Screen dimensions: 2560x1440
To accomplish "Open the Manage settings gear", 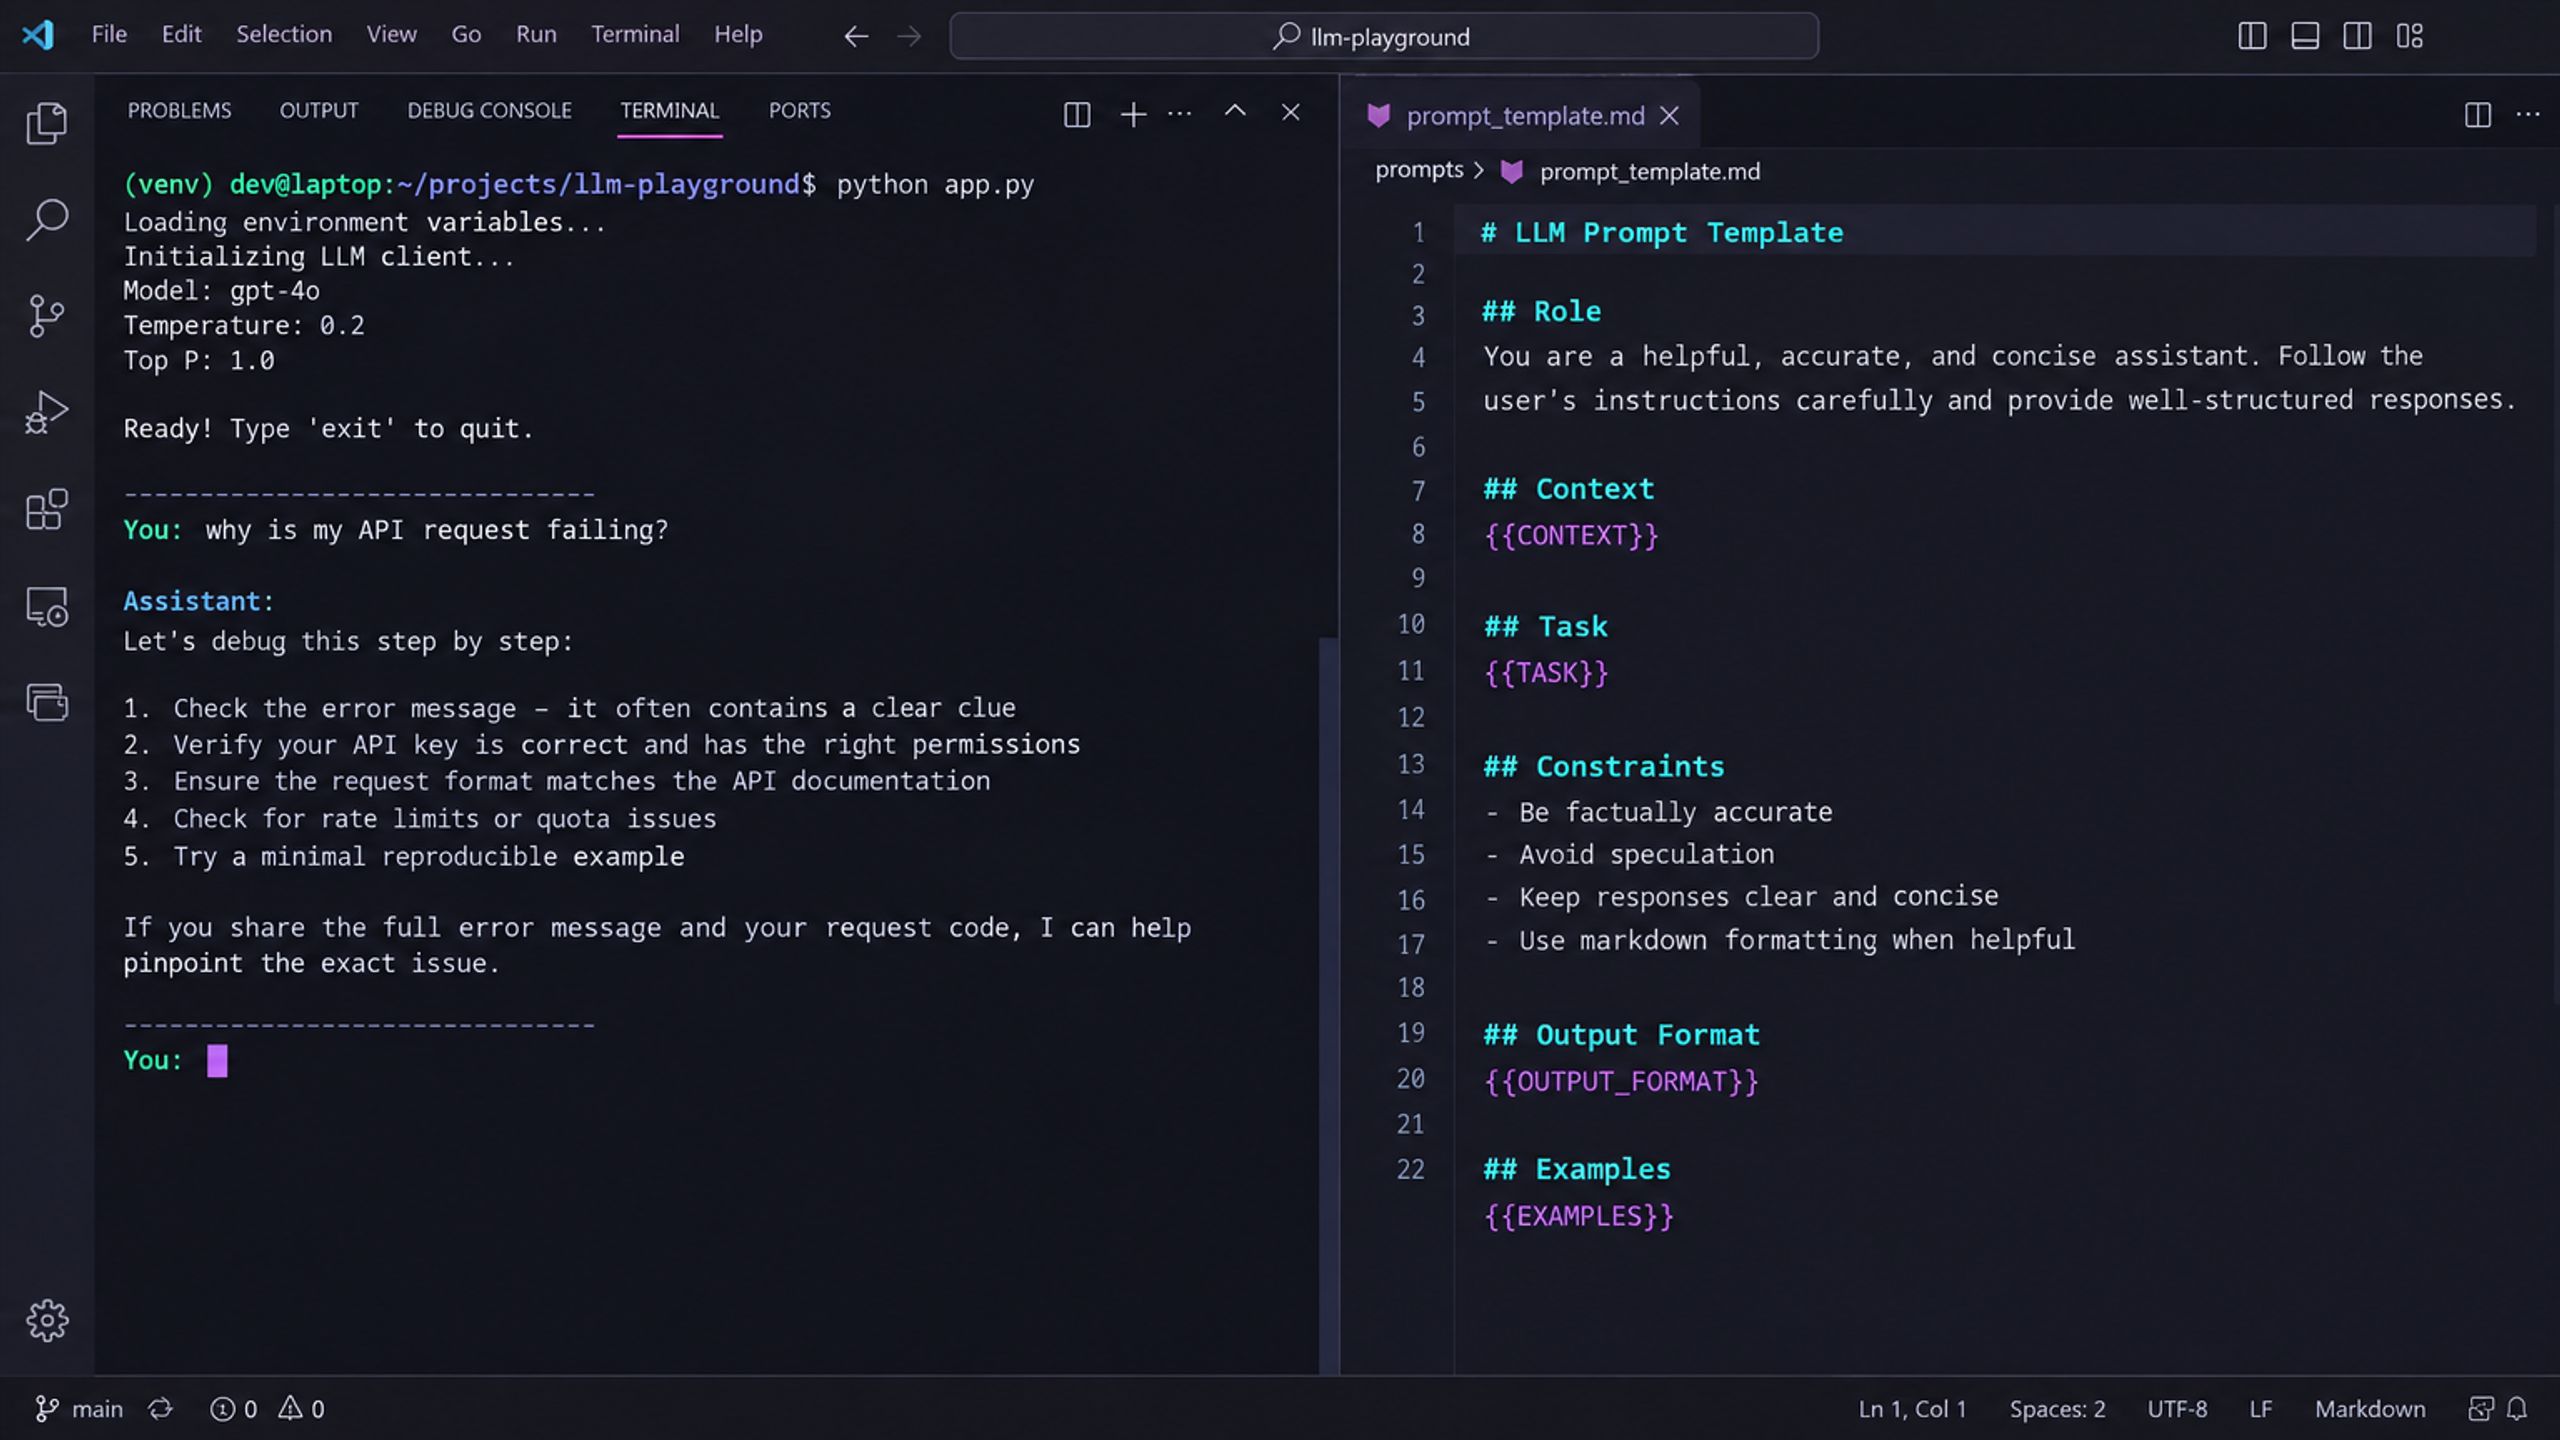I will point(46,1321).
